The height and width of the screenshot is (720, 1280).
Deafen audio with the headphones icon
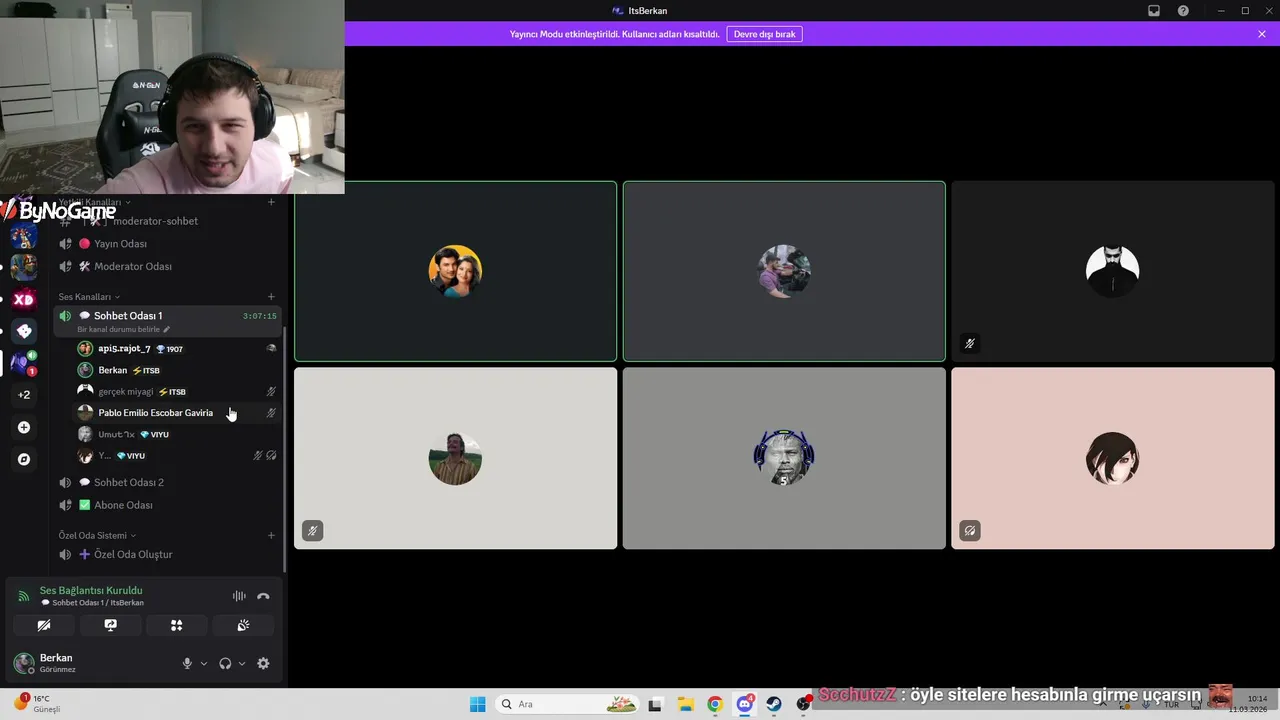[225, 663]
